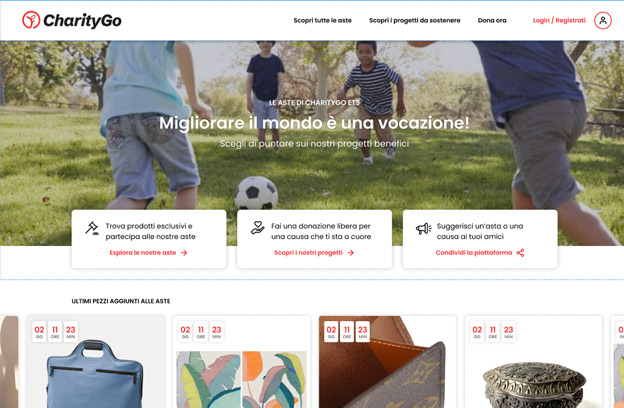Screen dimensions: 624x408
Task: Open the tropical leaves prints auction
Action: tap(242, 362)
